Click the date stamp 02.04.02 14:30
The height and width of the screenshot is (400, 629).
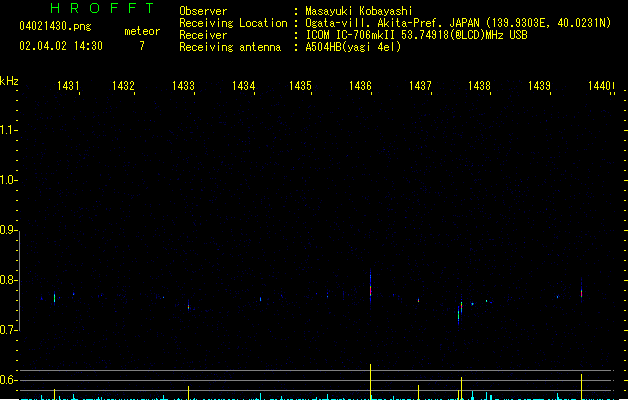tap(61, 46)
